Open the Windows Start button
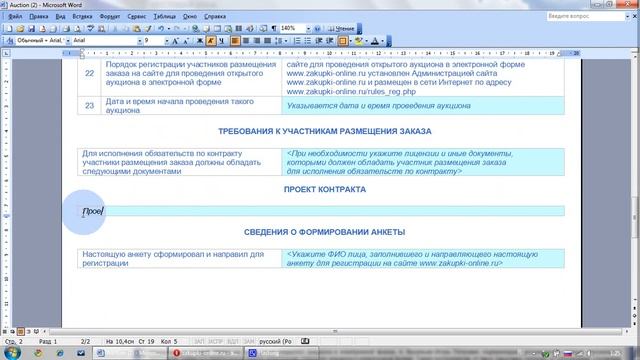640x360 pixels. click(12, 353)
